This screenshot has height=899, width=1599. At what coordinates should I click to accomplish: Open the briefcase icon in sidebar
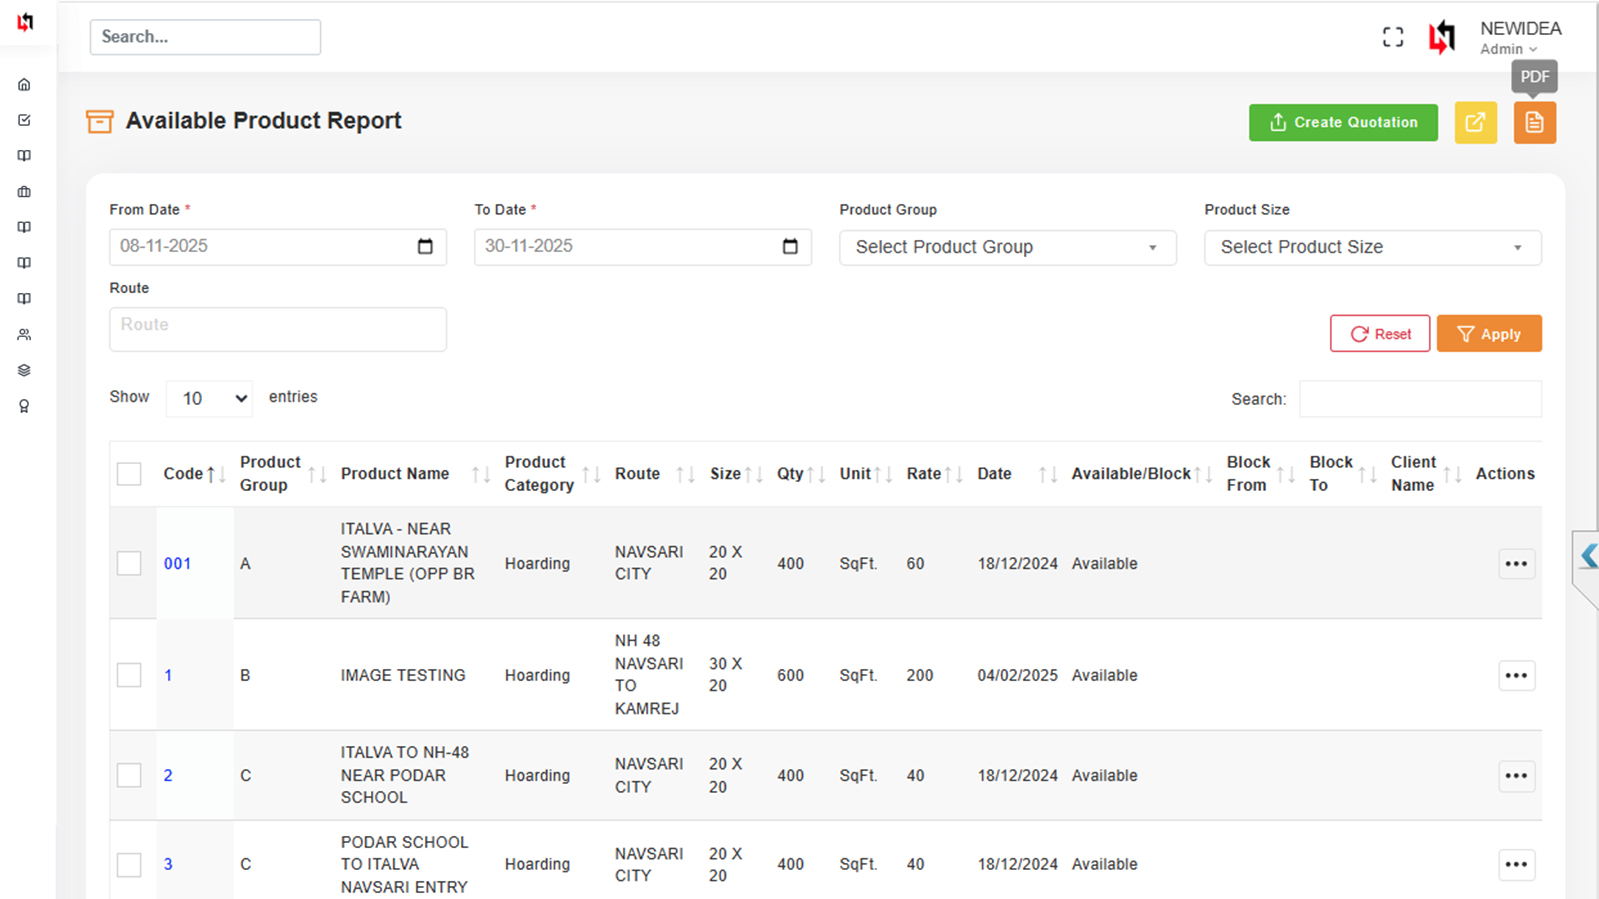tap(24, 192)
